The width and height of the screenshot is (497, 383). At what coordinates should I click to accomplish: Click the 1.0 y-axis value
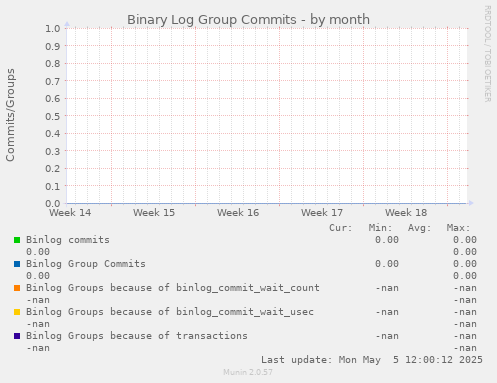[53, 28]
